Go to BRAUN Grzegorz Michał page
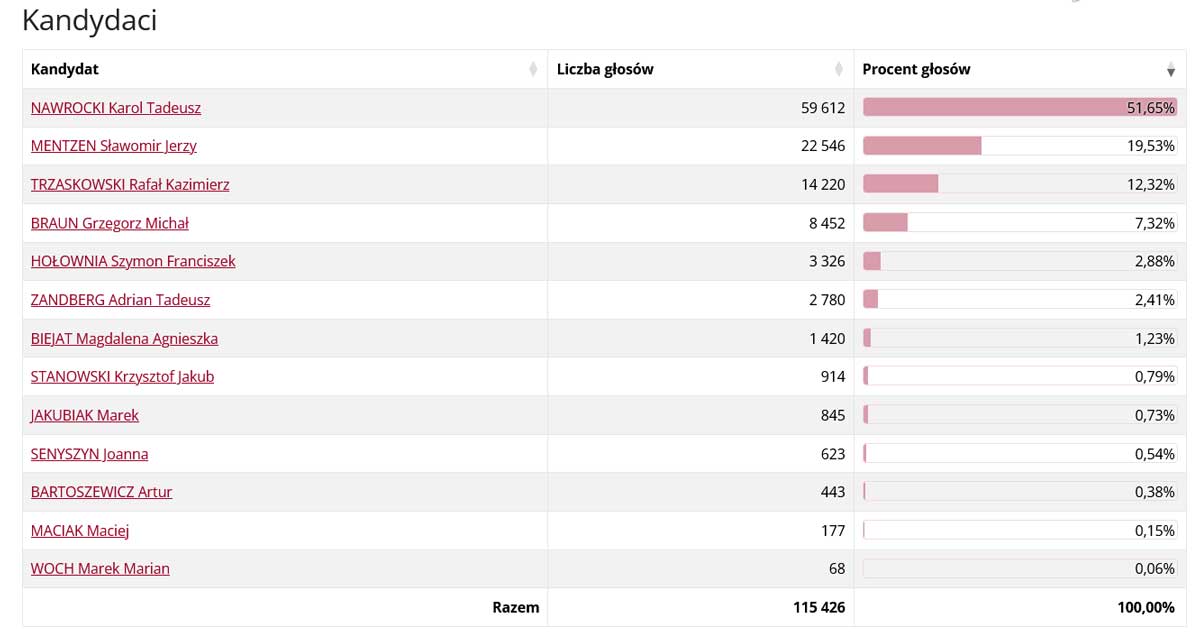 click(110, 223)
